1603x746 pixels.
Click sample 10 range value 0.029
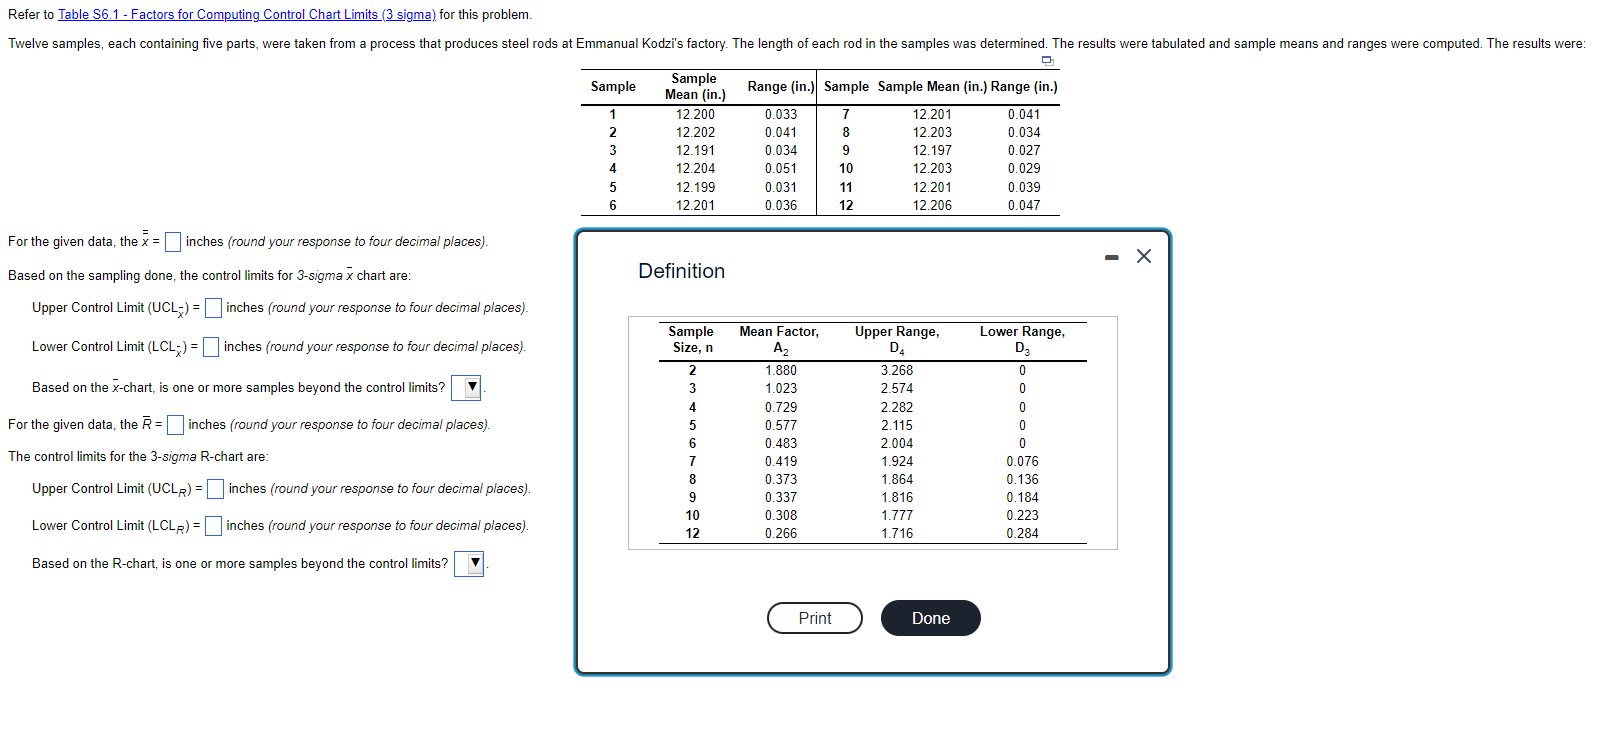click(1024, 168)
